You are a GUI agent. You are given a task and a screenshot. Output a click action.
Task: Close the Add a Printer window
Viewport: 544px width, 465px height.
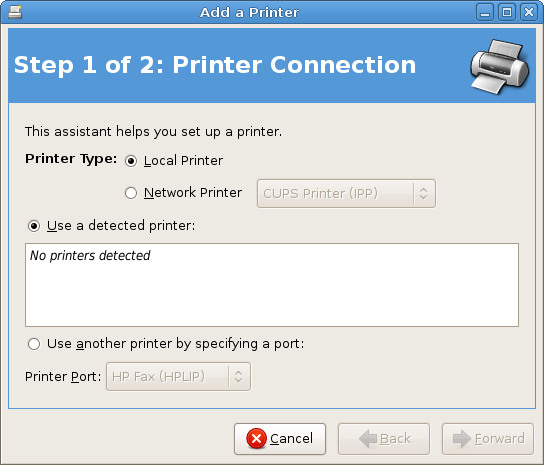click(x=529, y=12)
